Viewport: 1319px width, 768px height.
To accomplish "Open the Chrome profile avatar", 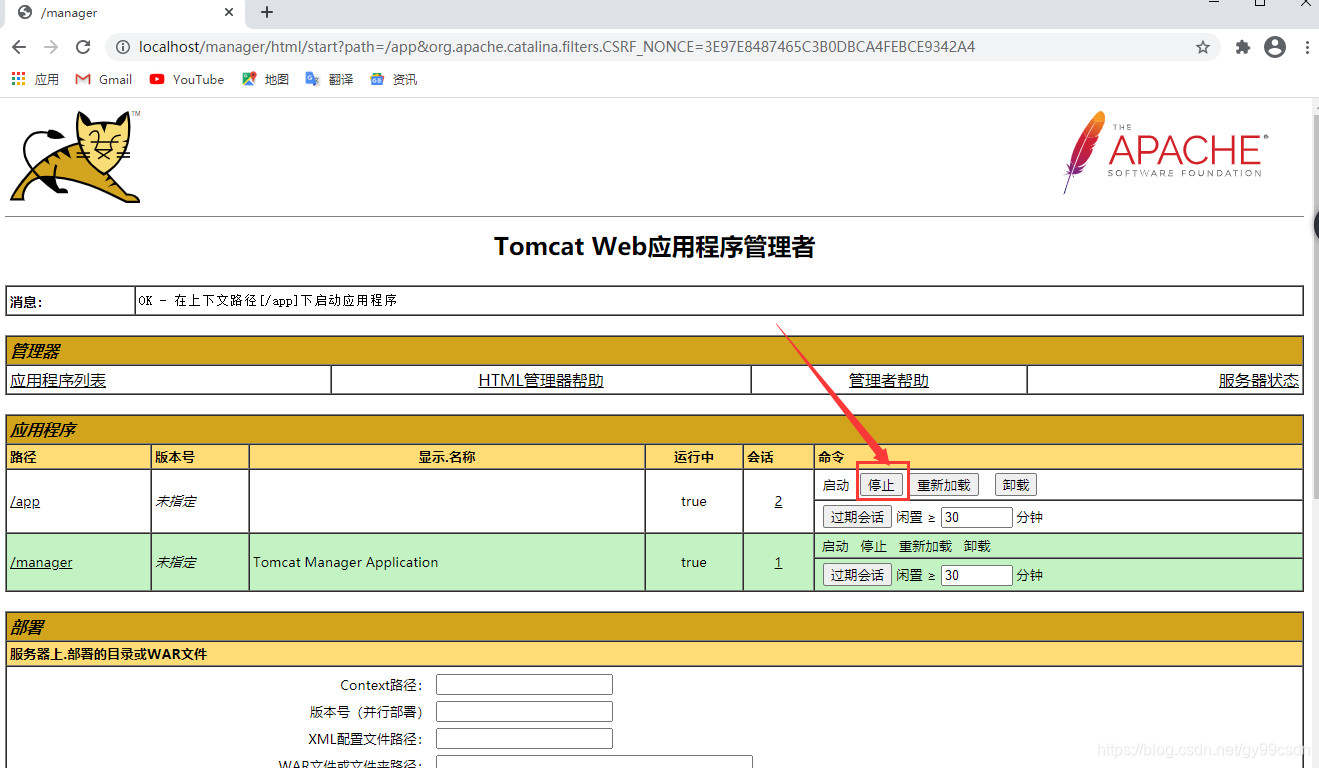I will point(1275,47).
